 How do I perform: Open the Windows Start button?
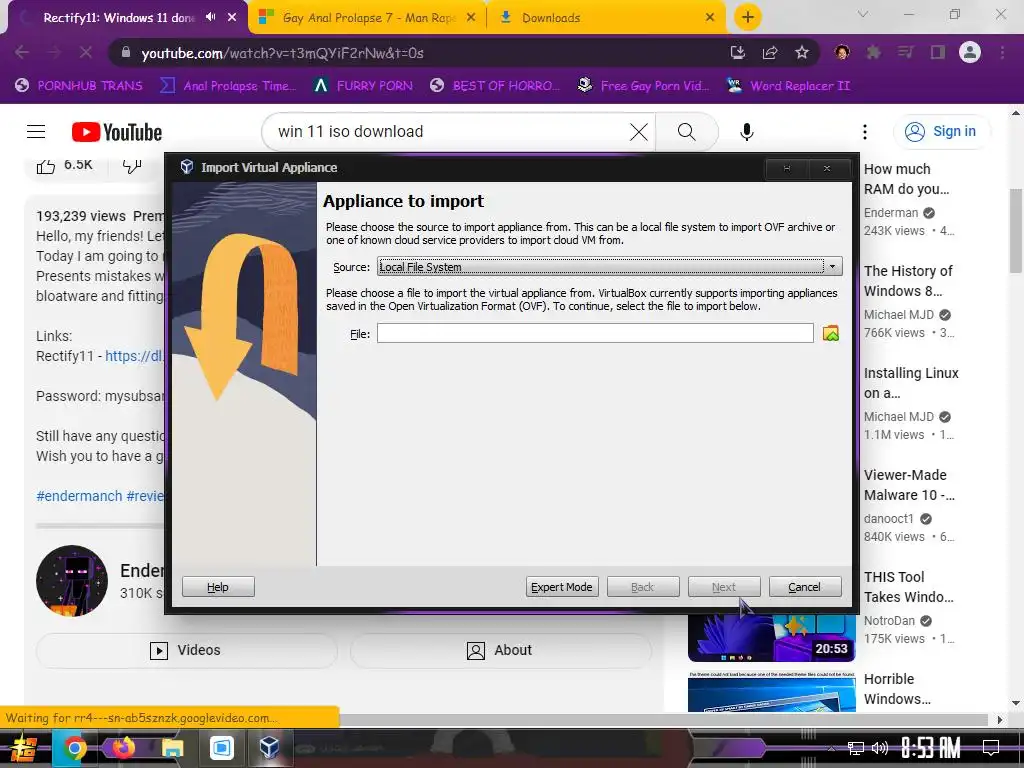pyautogui.click(x=23, y=748)
